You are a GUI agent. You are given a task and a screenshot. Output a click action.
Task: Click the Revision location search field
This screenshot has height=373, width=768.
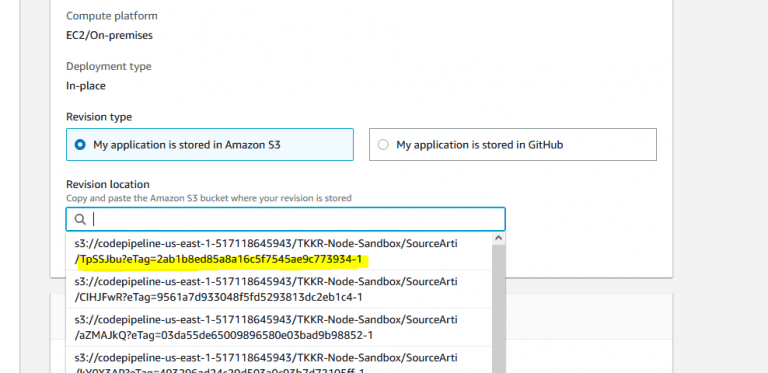286,219
